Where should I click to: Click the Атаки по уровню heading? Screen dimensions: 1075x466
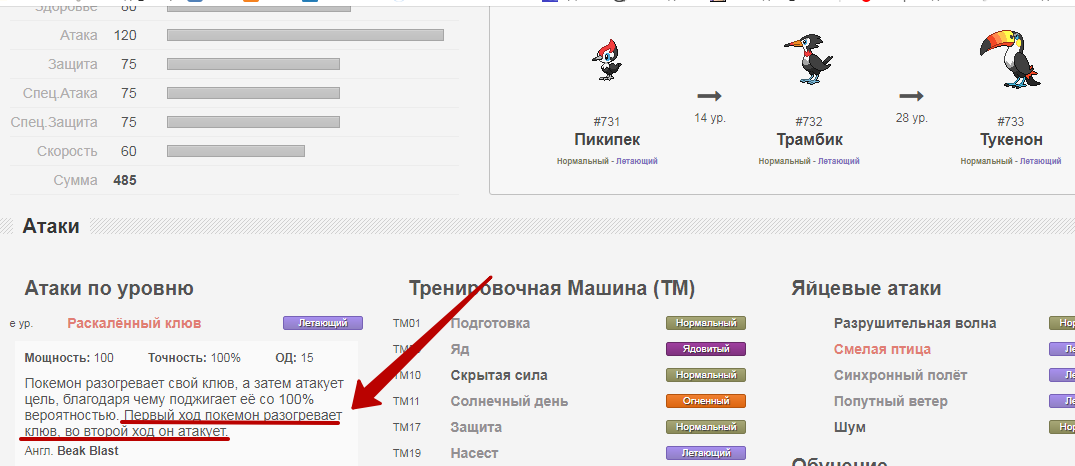[109, 289]
